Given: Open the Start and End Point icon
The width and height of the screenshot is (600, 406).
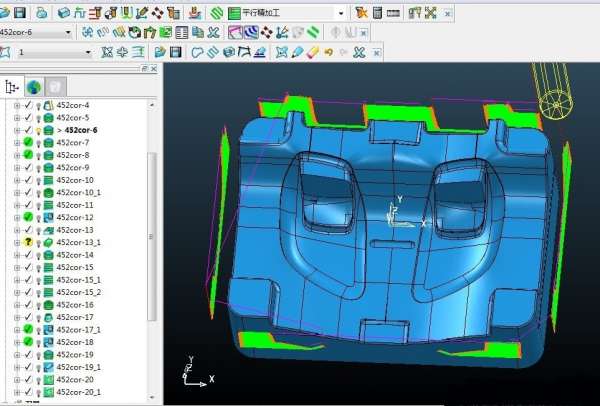Looking at the screenshot, I should tap(111, 13).
